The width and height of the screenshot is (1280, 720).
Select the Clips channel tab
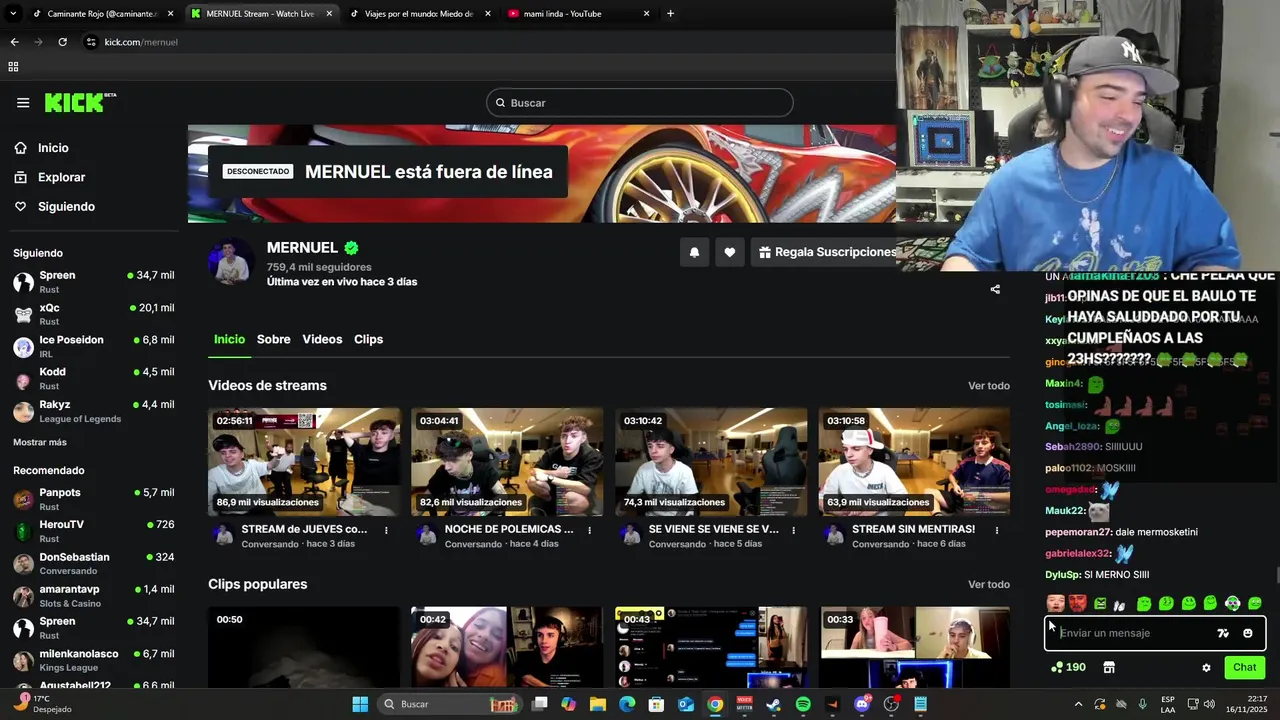(368, 339)
